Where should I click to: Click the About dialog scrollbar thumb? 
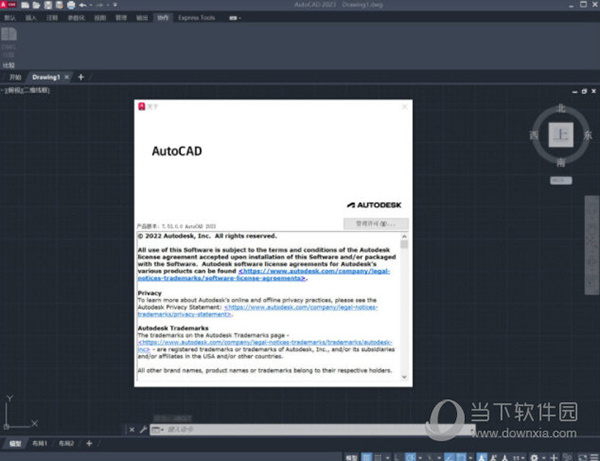(x=404, y=244)
